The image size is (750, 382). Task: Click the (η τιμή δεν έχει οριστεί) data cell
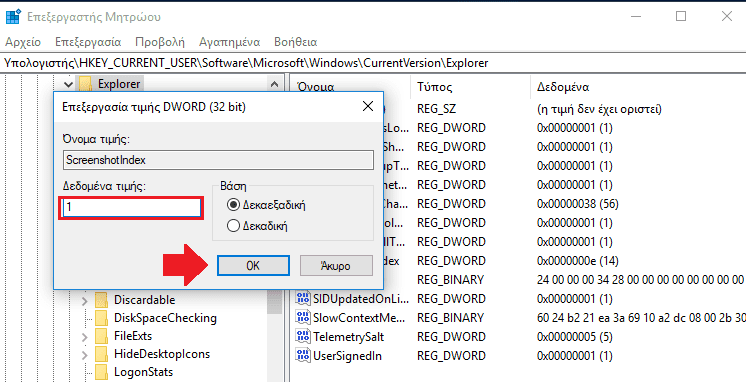tap(599, 109)
